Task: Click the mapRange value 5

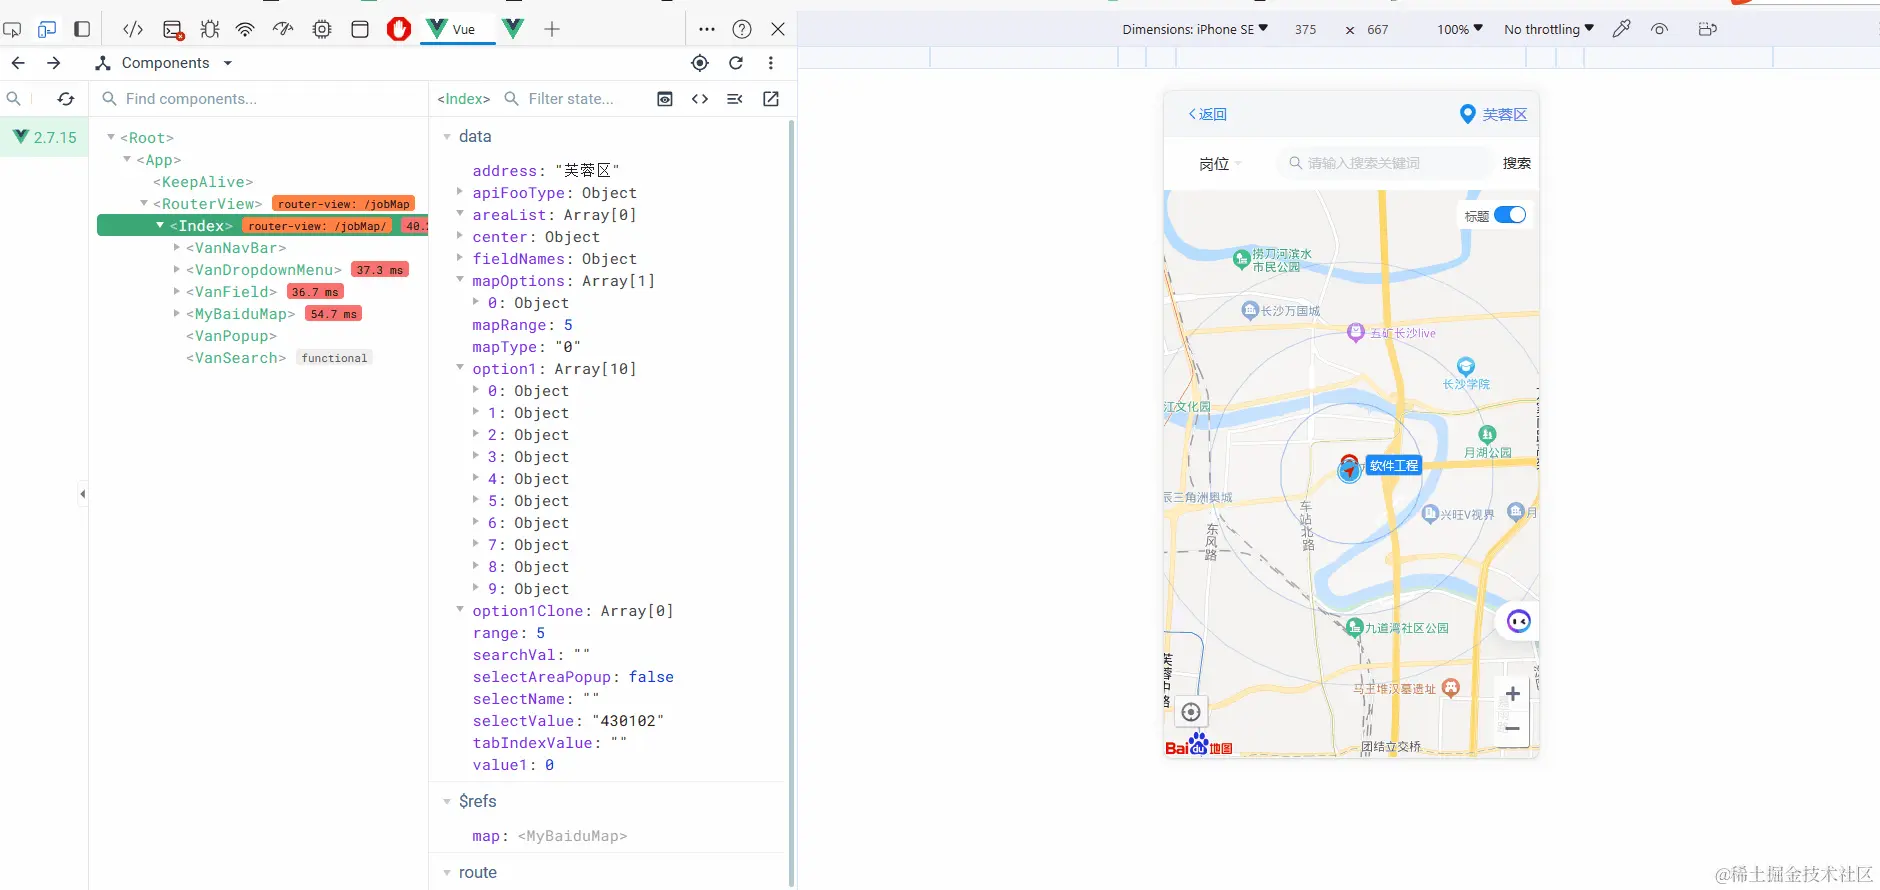Action: tap(568, 325)
